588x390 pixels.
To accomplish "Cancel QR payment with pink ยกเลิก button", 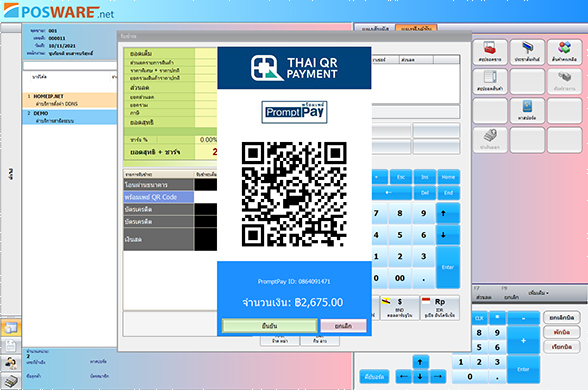I will tap(343, 326).
